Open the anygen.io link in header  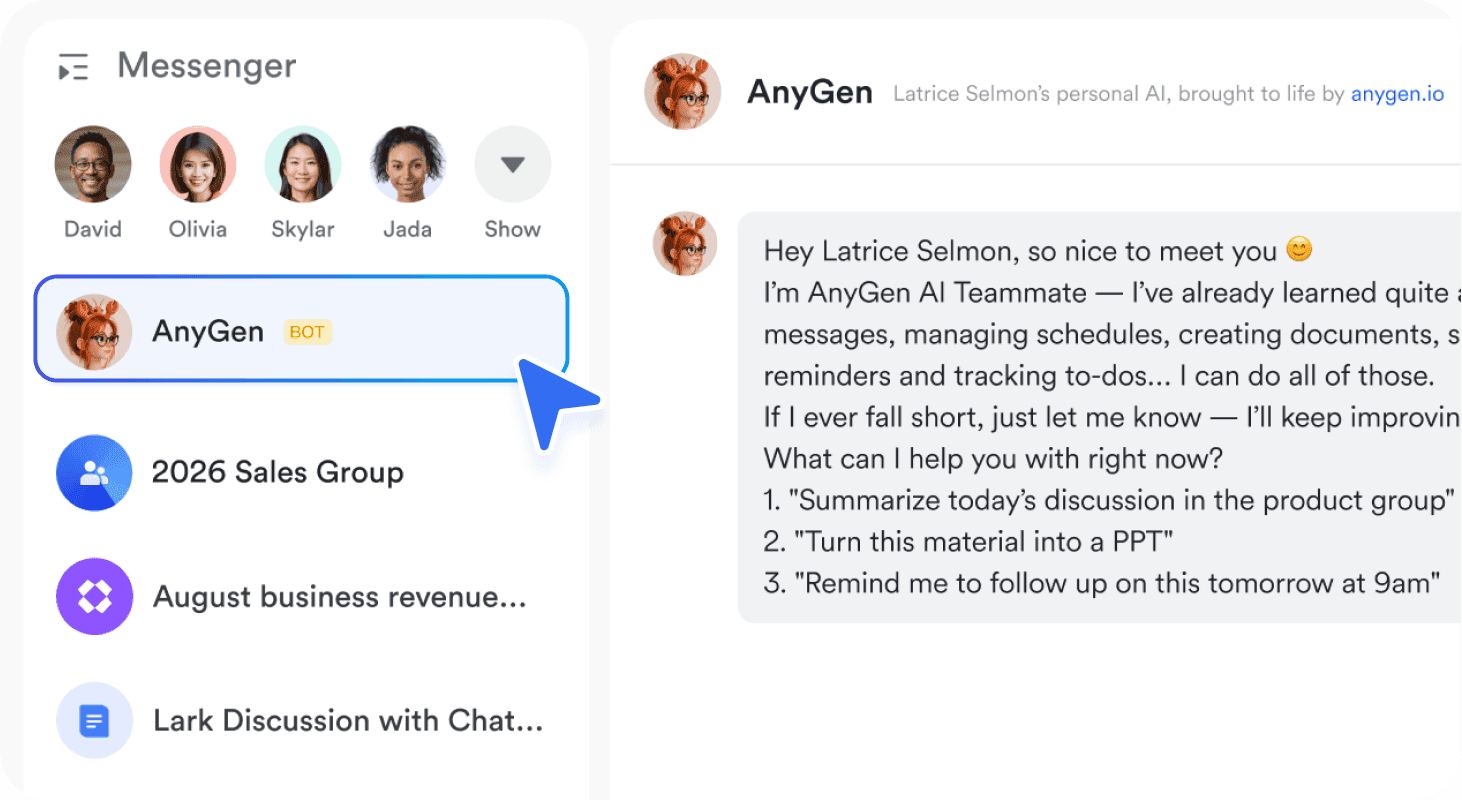1397,94
